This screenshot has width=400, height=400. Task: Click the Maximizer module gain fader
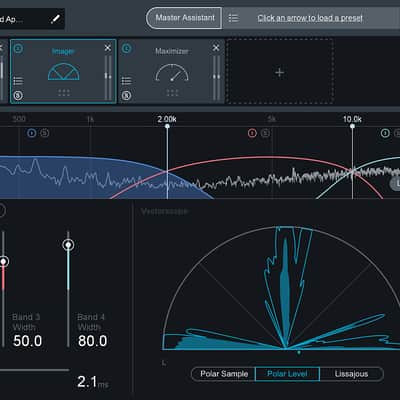[216, 77]
